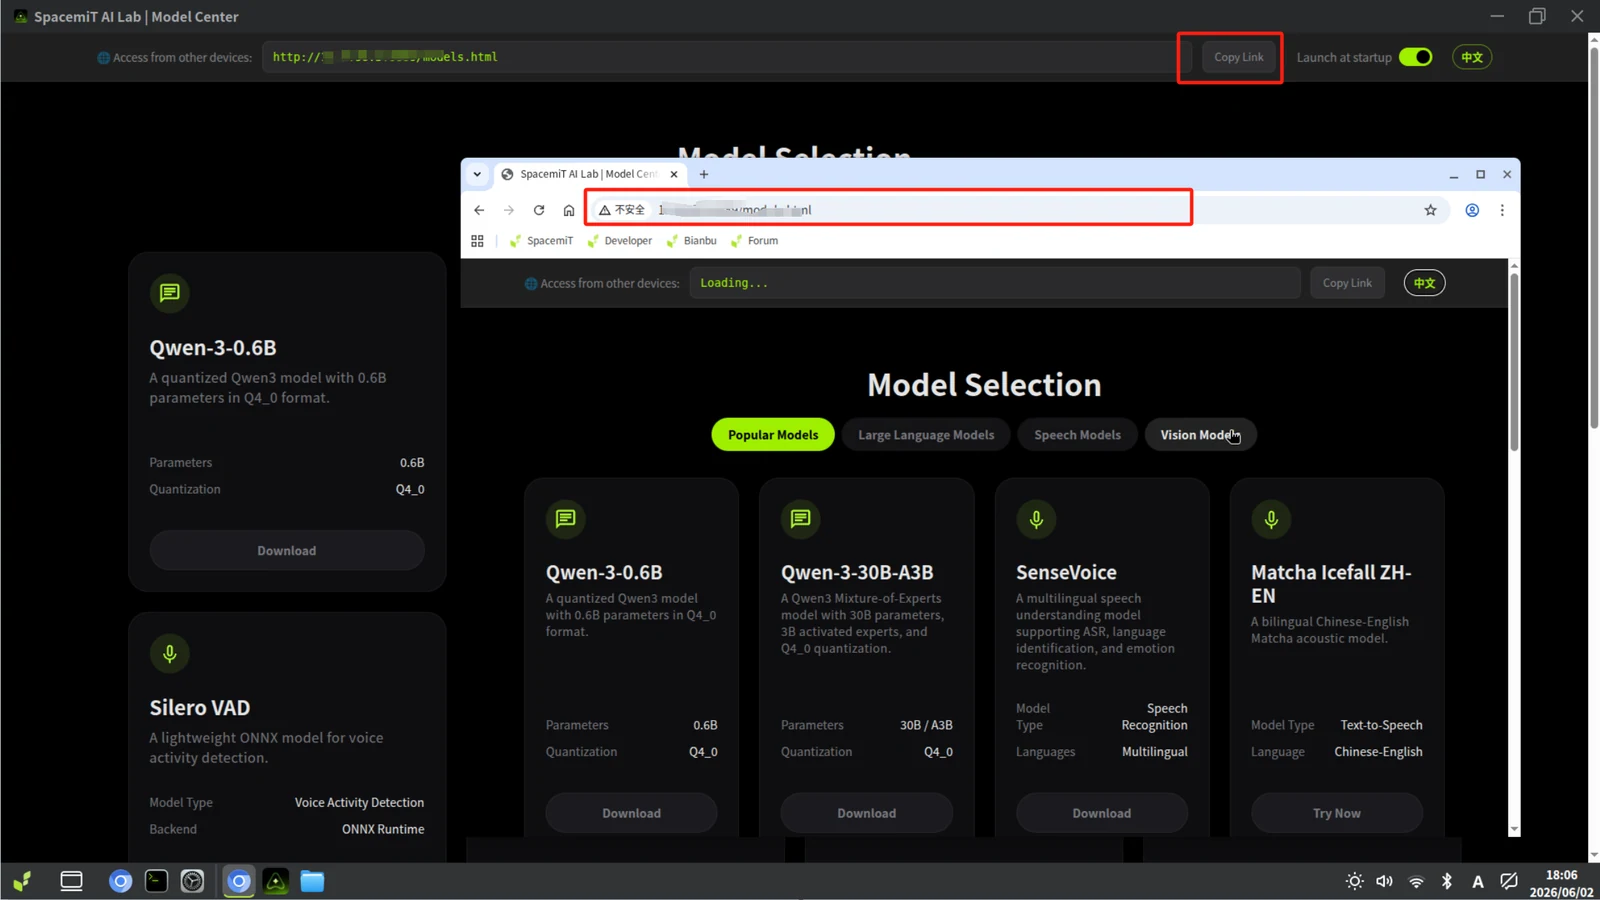This screenshot has width=1600, height=900.
Task: Switch to Large Language Models tab
Action: 926,435
